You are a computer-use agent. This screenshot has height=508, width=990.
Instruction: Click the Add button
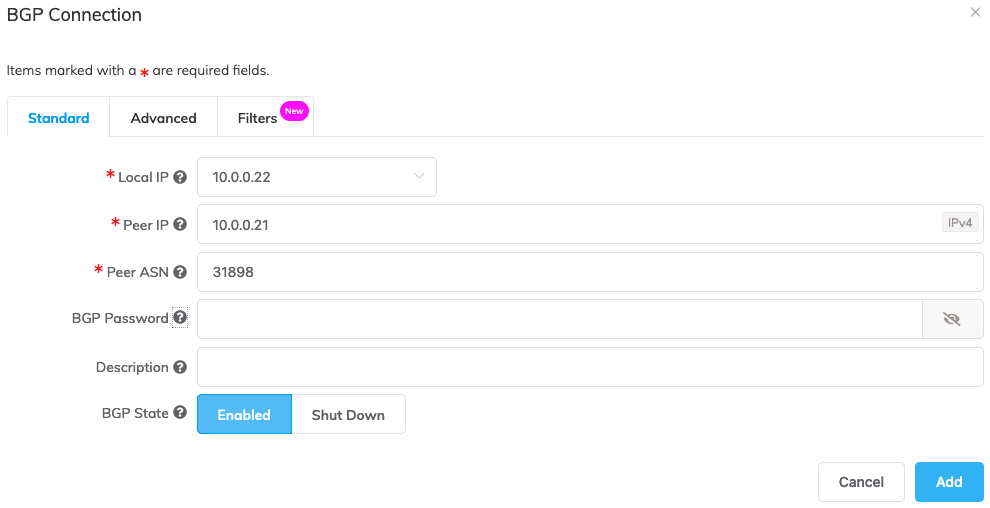click(948, 481)
